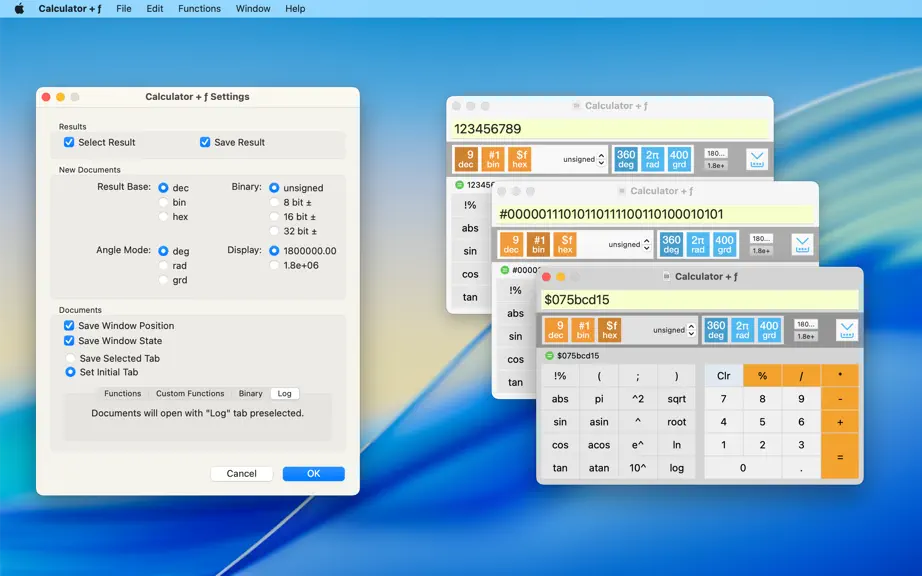Switch front calculator to 2π rad mode
The image size is (922, 576).
pyautogui.click(x=742, y=330)
